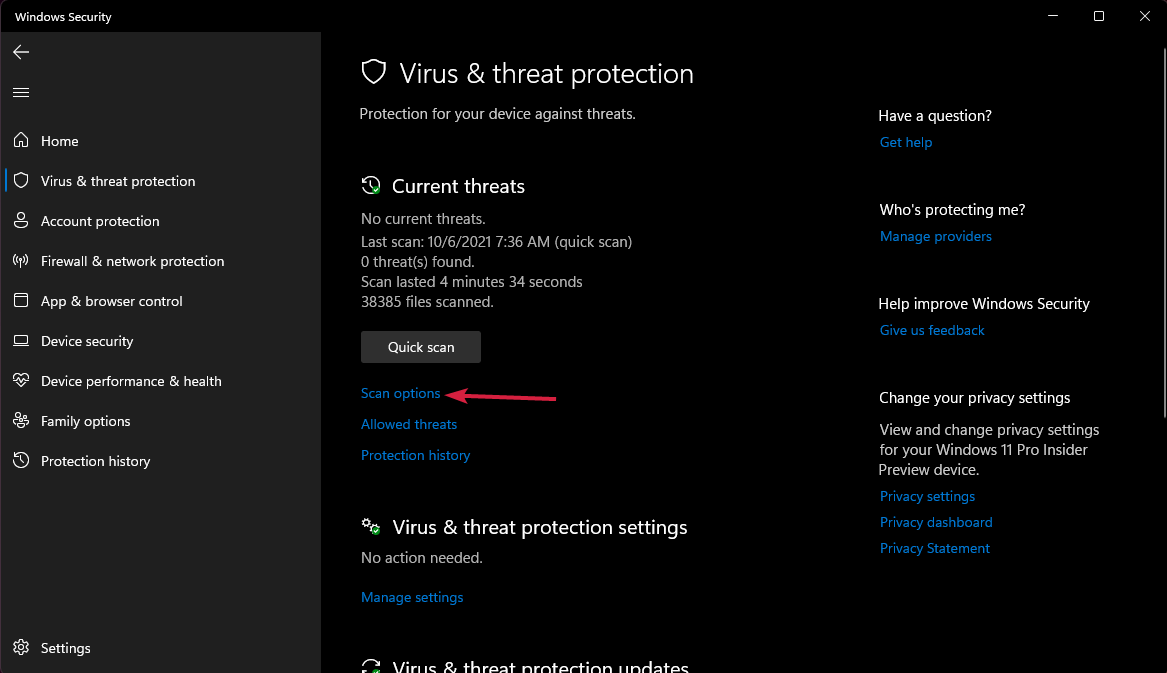1167x673 pixels.
Task: Click Manage settings under protection settings
Action: pyautogui.click(x=412, y=597)
